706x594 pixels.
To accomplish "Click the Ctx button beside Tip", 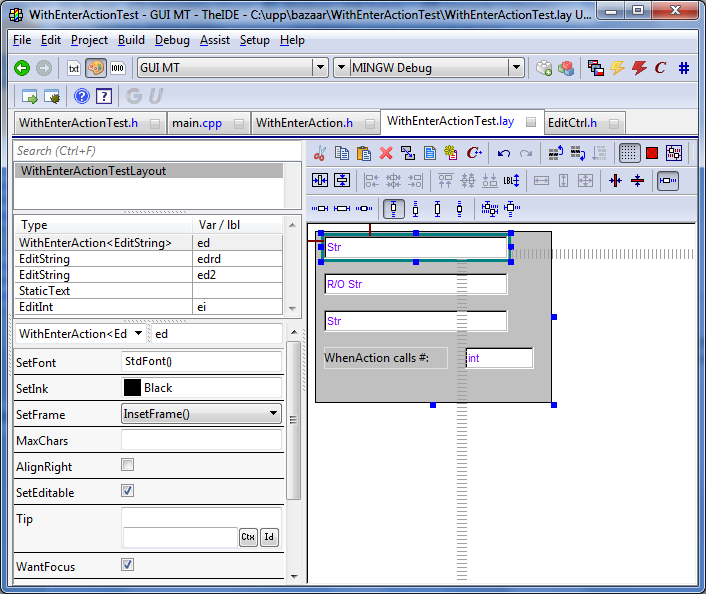I will 248,538.
